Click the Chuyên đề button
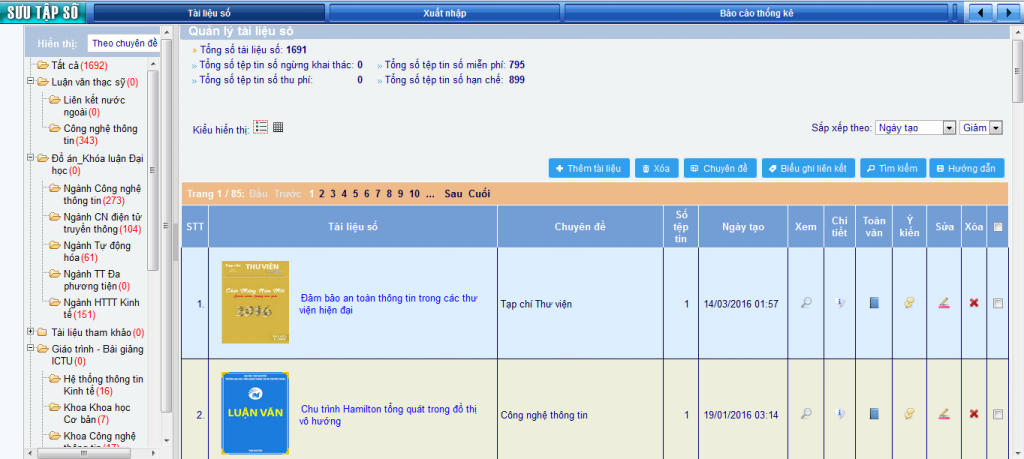The image size is (1024, 459). tap(720, 168)
